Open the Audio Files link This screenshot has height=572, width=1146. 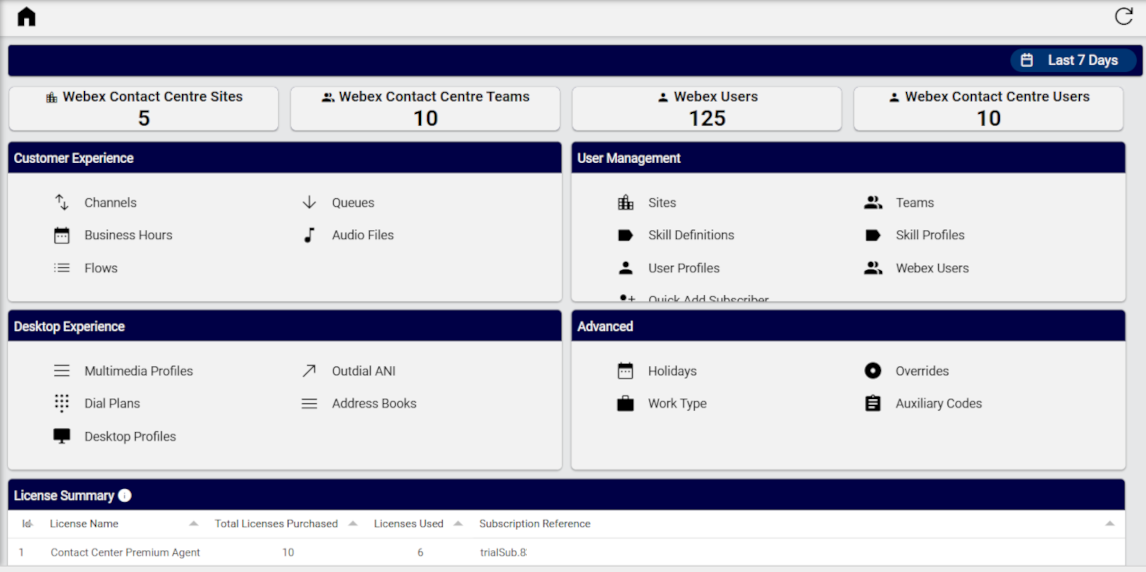pos(363,235)
